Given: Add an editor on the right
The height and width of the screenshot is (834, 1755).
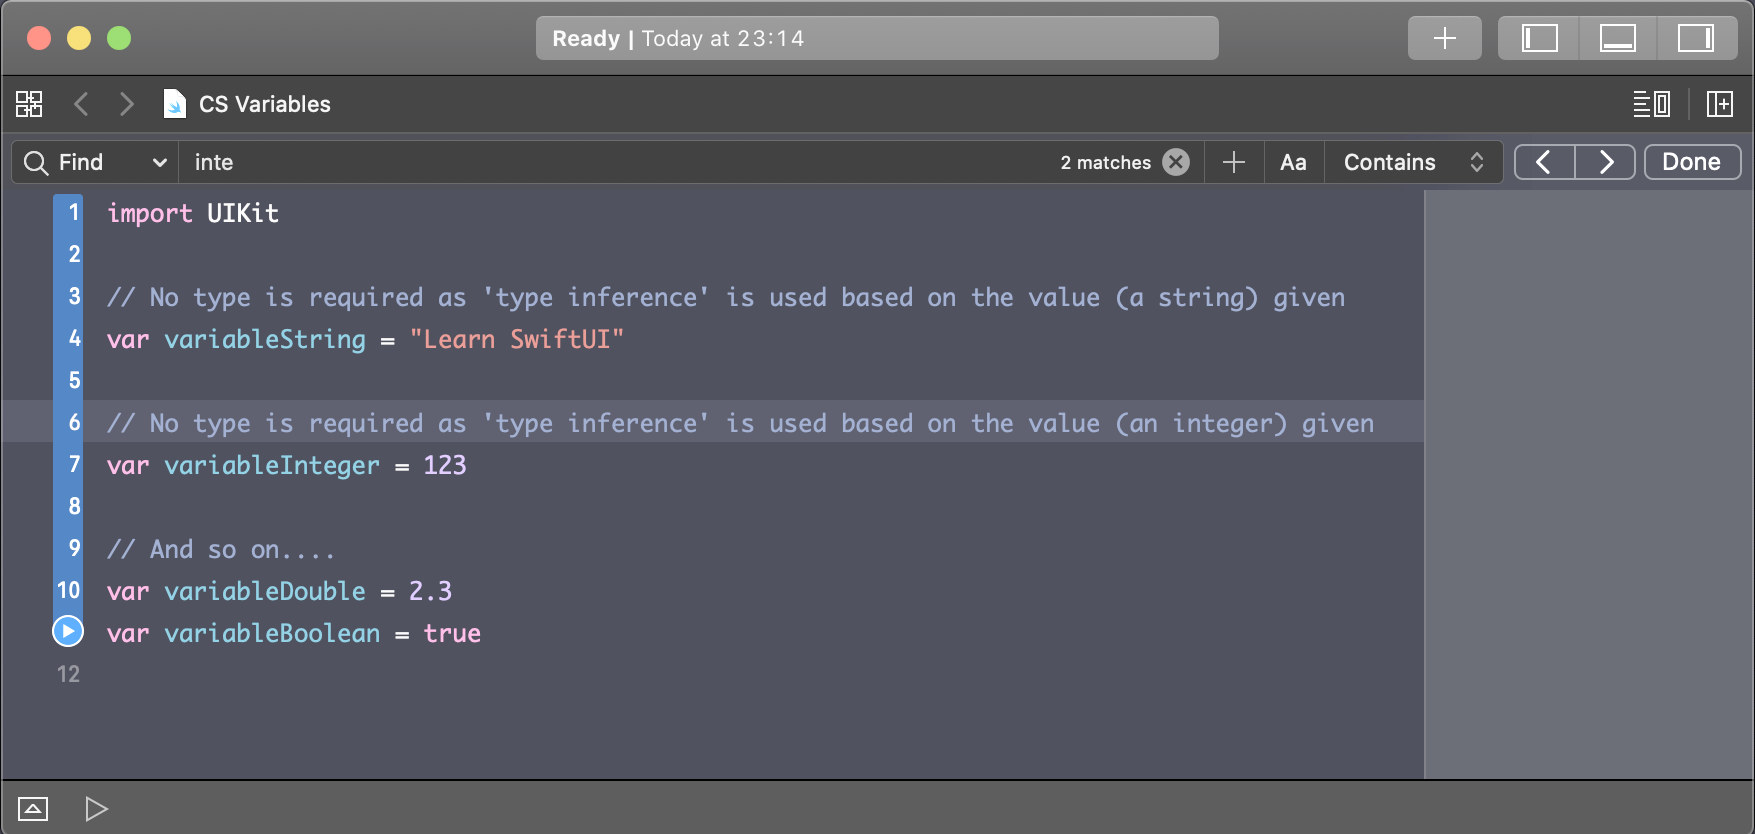Looking at the screenshot, I should click(x=1720, y=104).
